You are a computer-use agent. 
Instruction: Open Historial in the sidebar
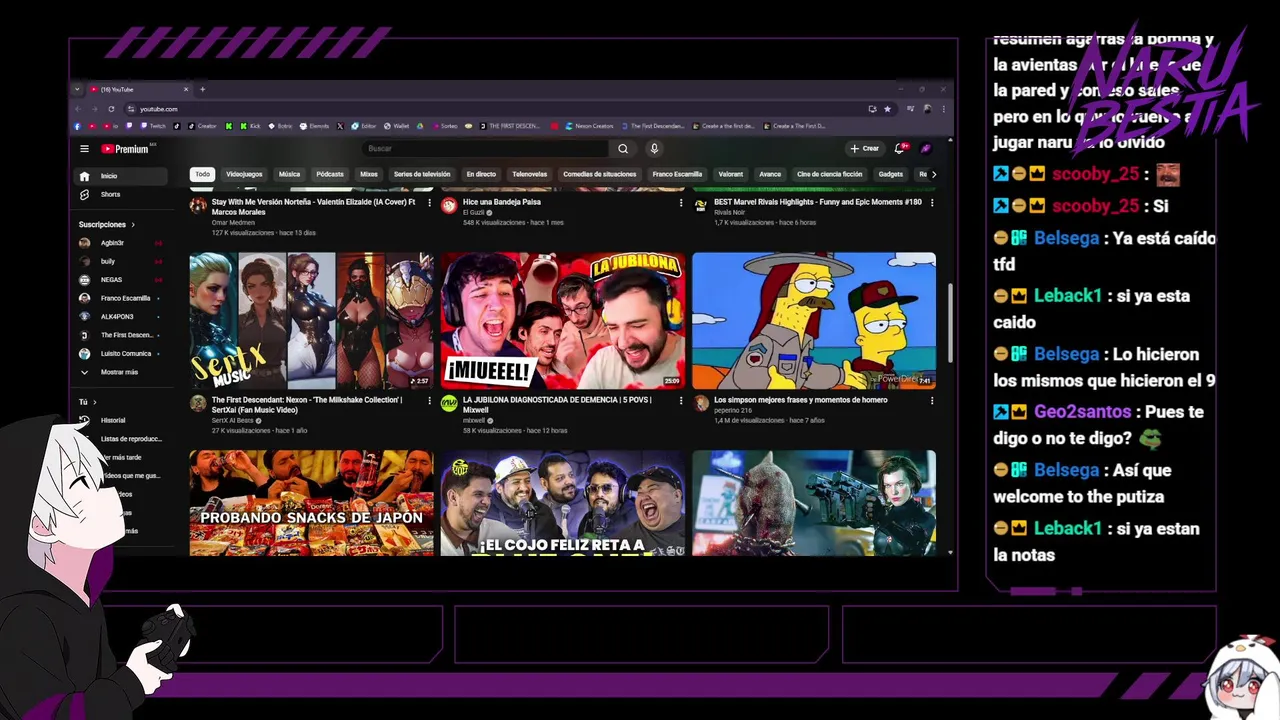pos(120,420)
